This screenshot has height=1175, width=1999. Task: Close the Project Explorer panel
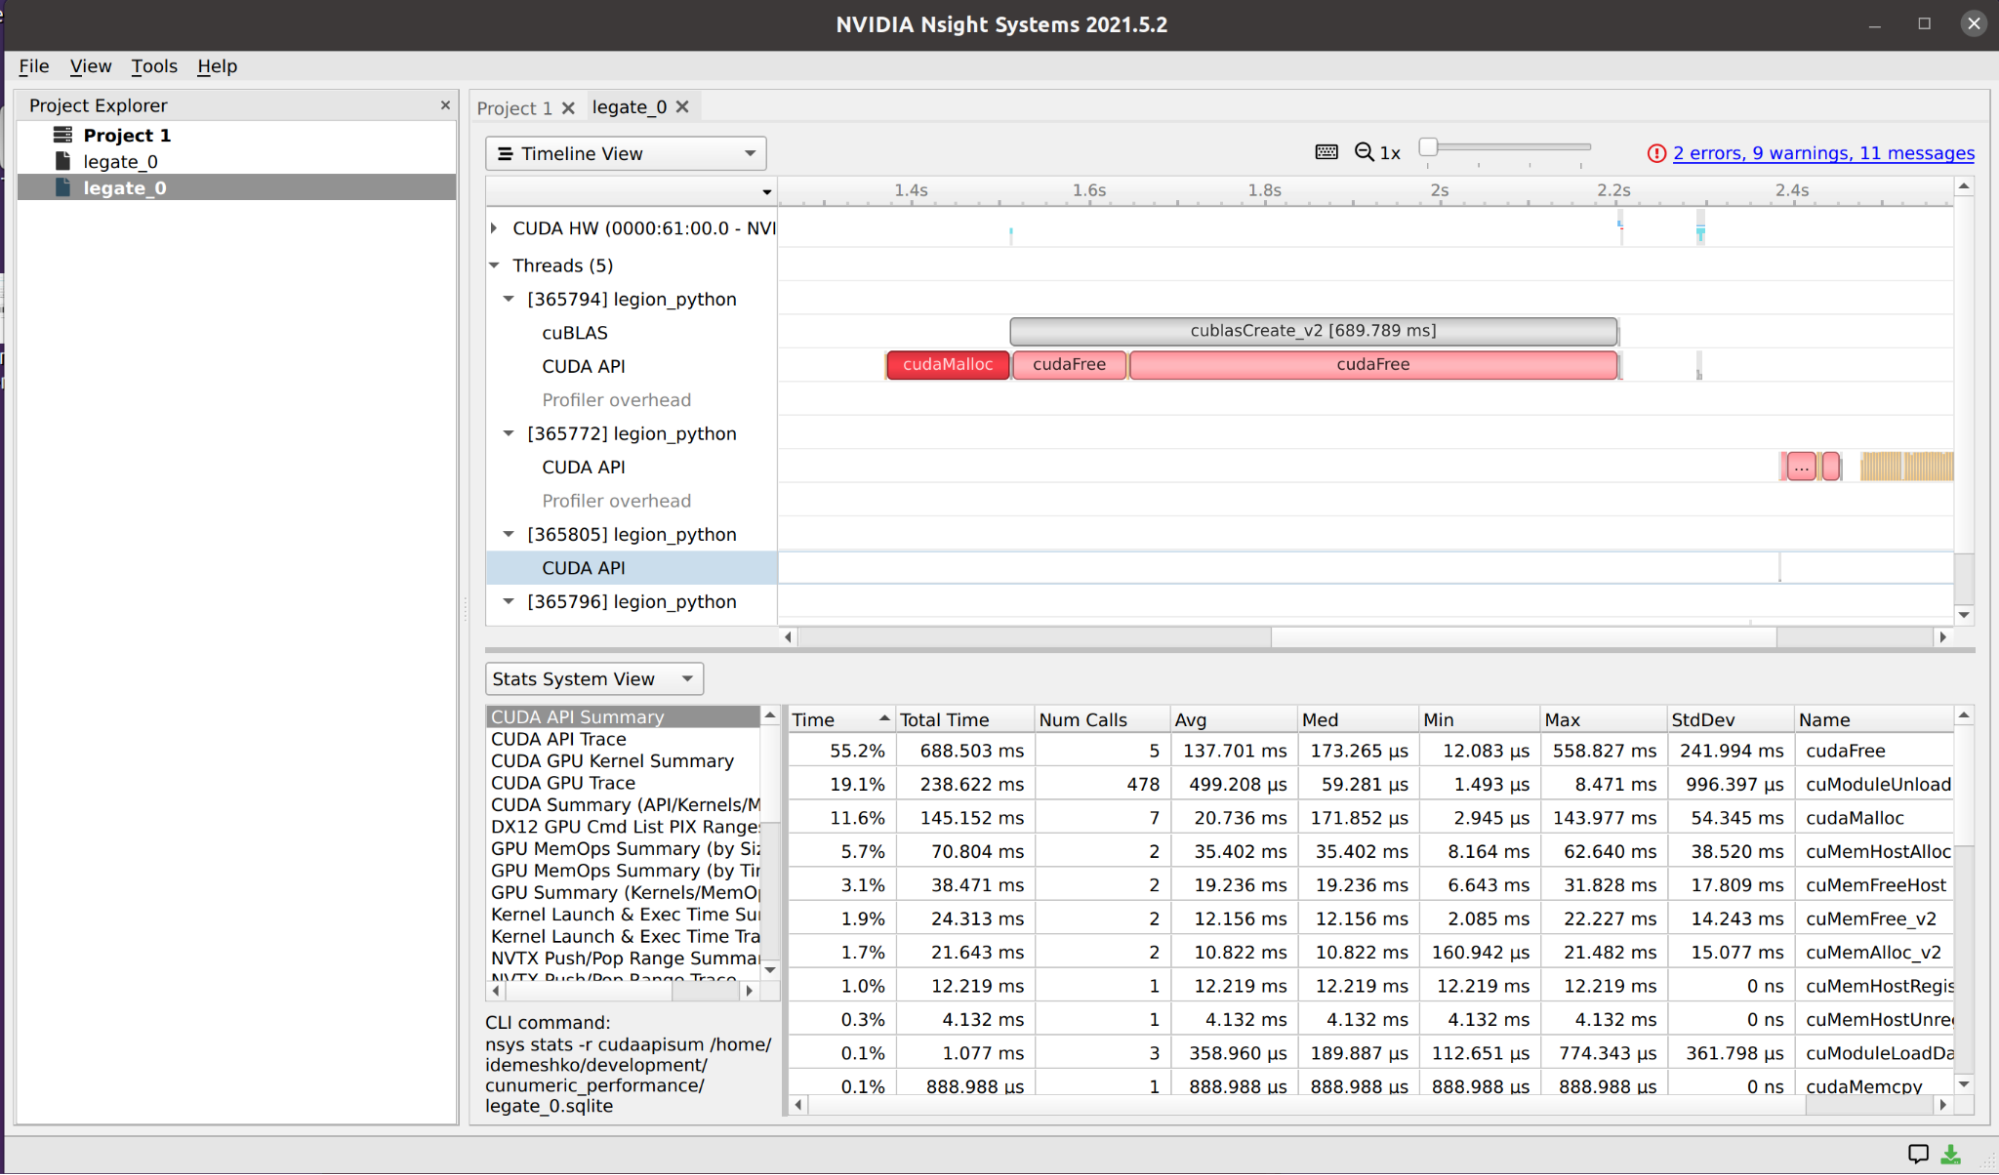445,105
